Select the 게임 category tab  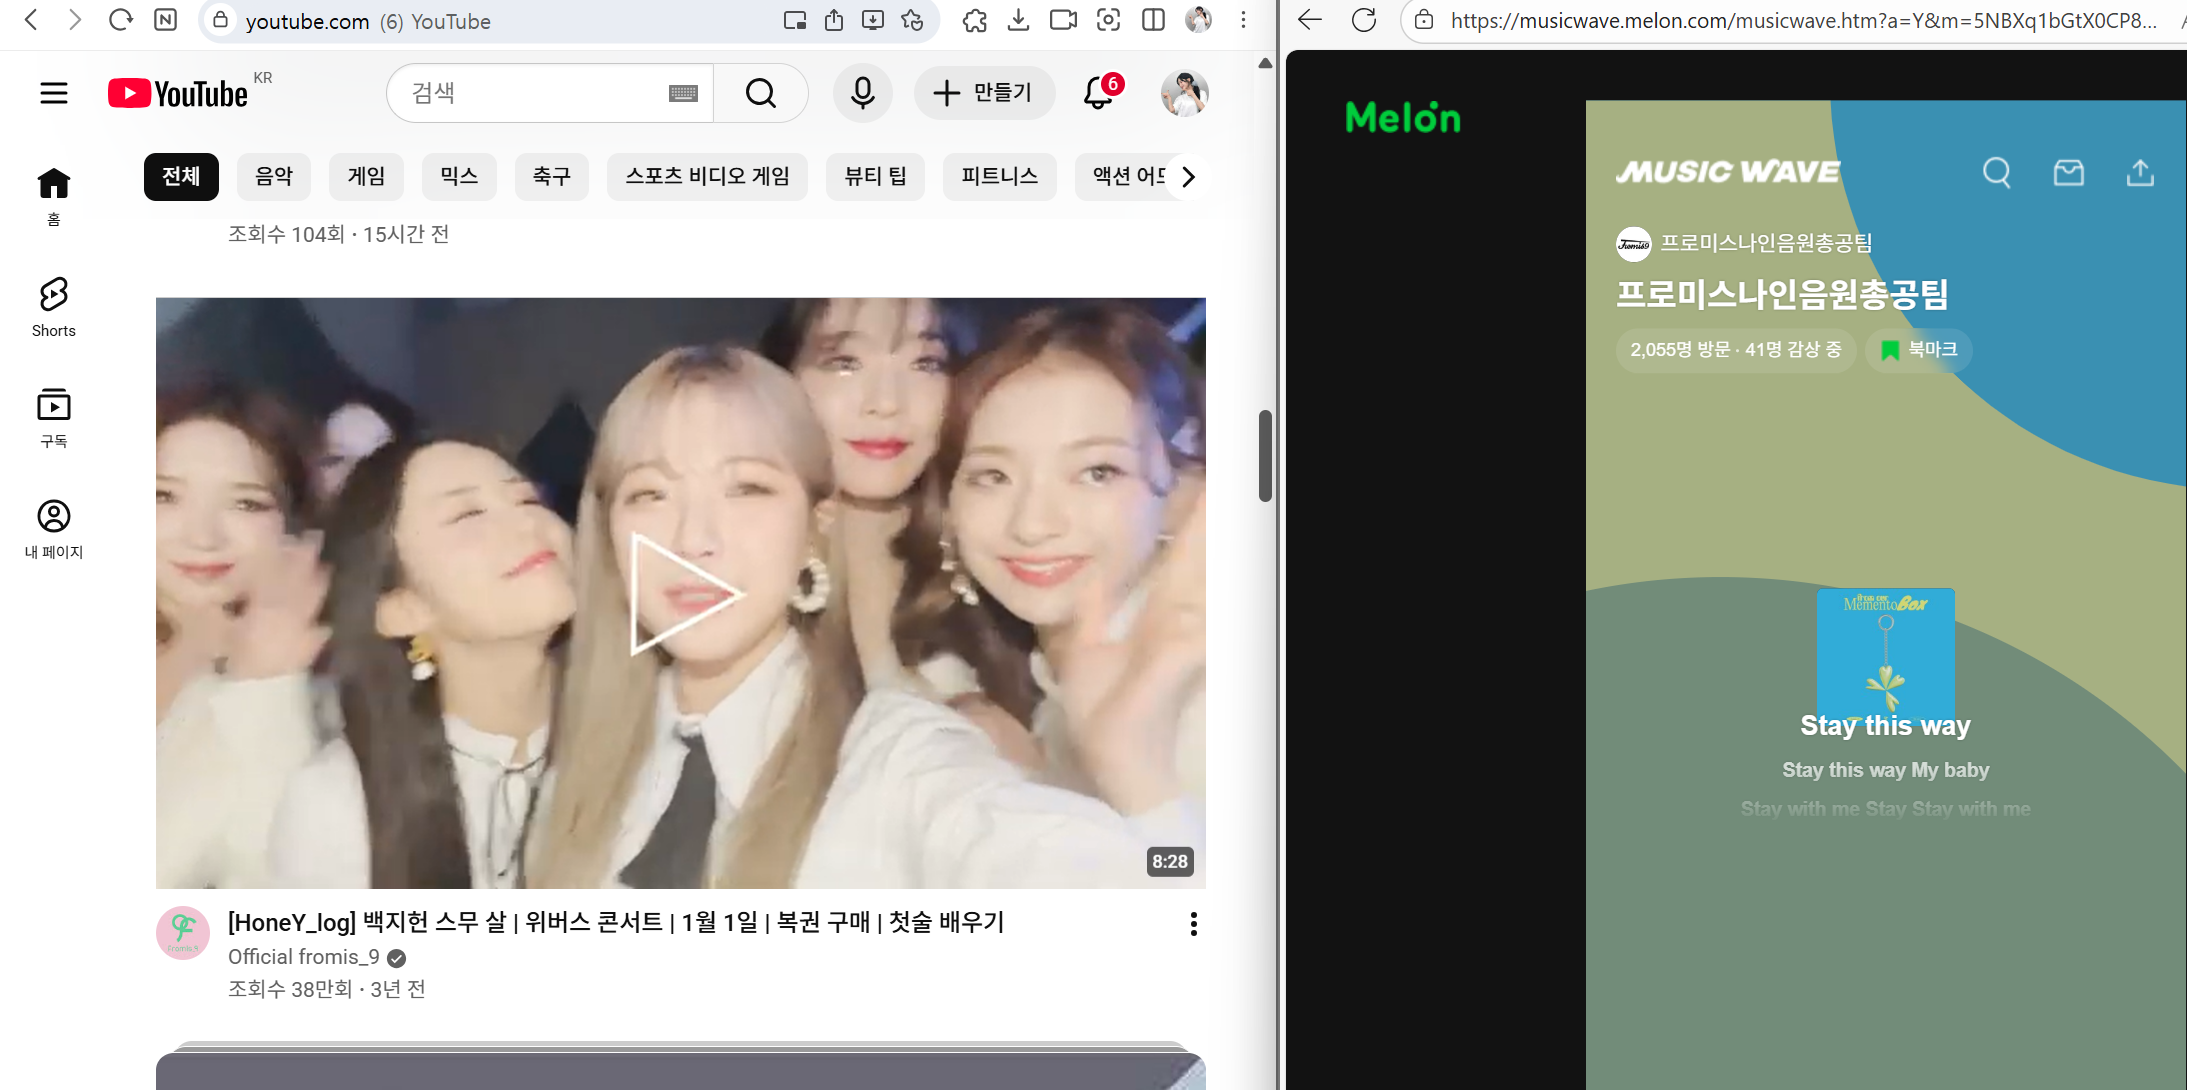pyautogui.click(x=366, y=176)
